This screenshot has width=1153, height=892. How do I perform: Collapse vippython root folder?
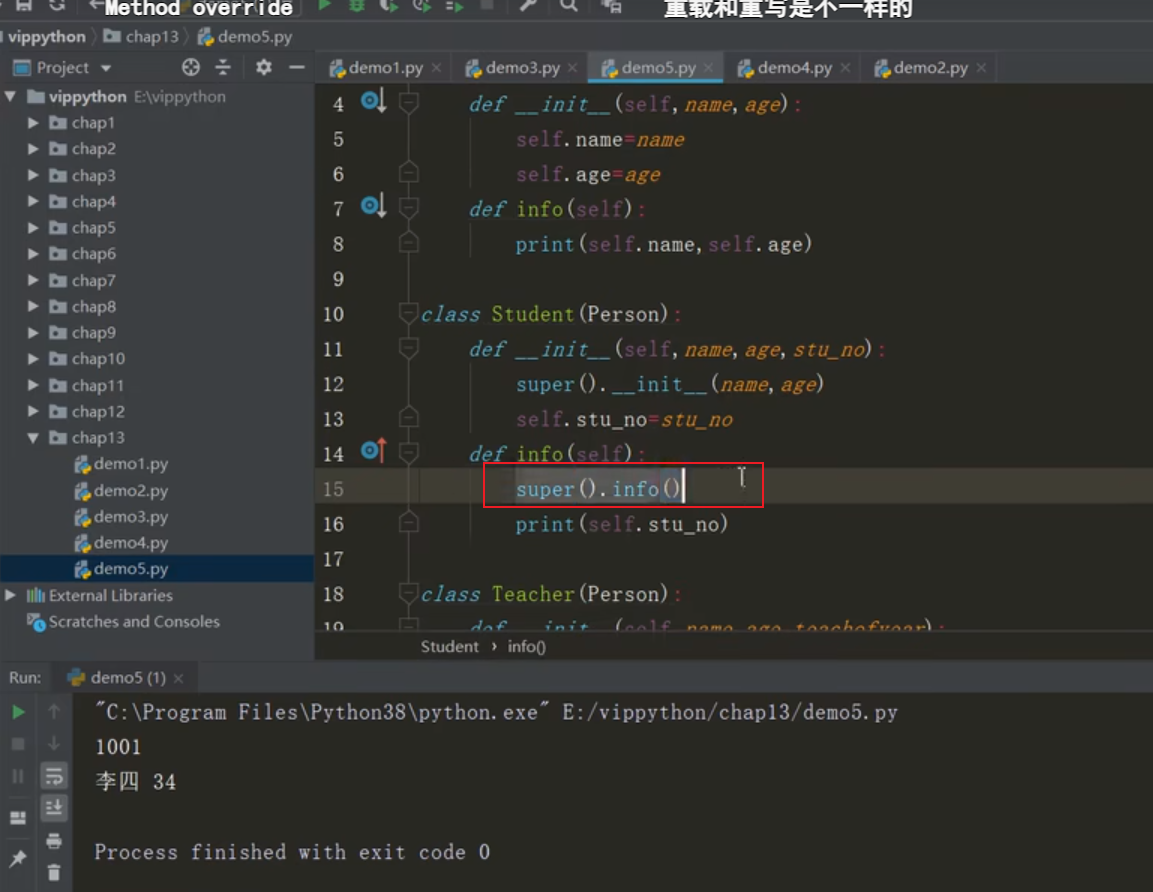tap(10, 96)
